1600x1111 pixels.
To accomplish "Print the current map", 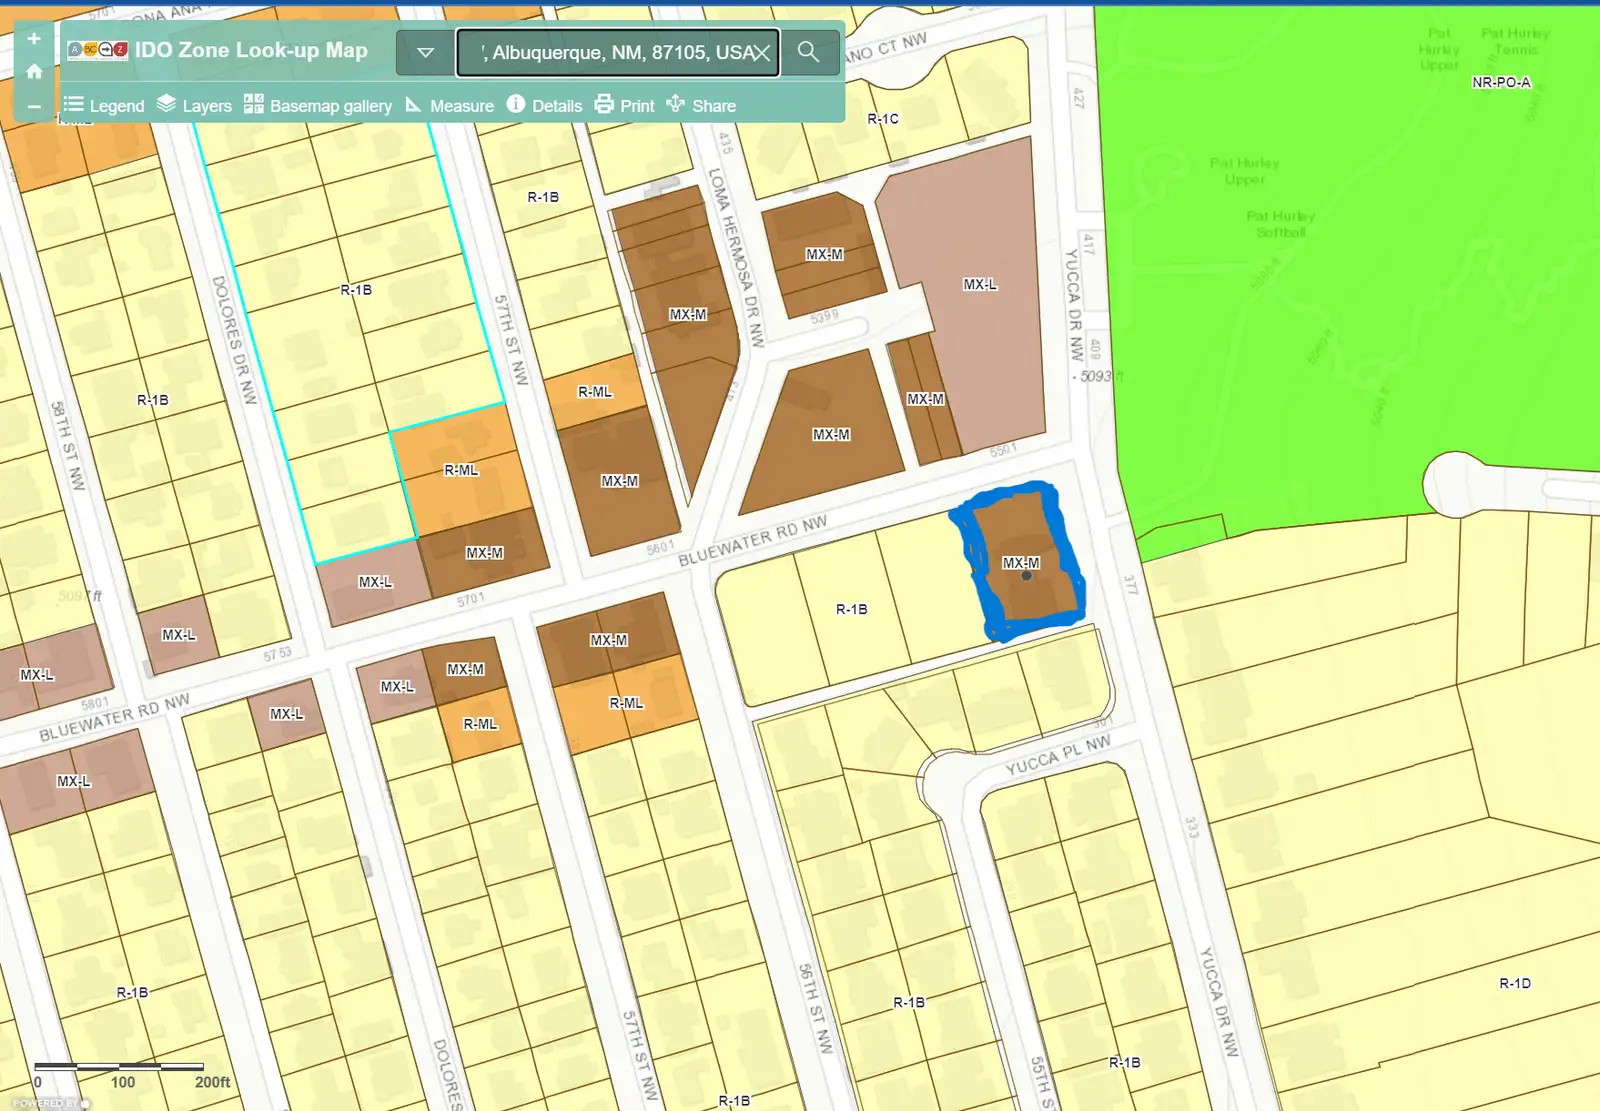I will tap(624, 105).
